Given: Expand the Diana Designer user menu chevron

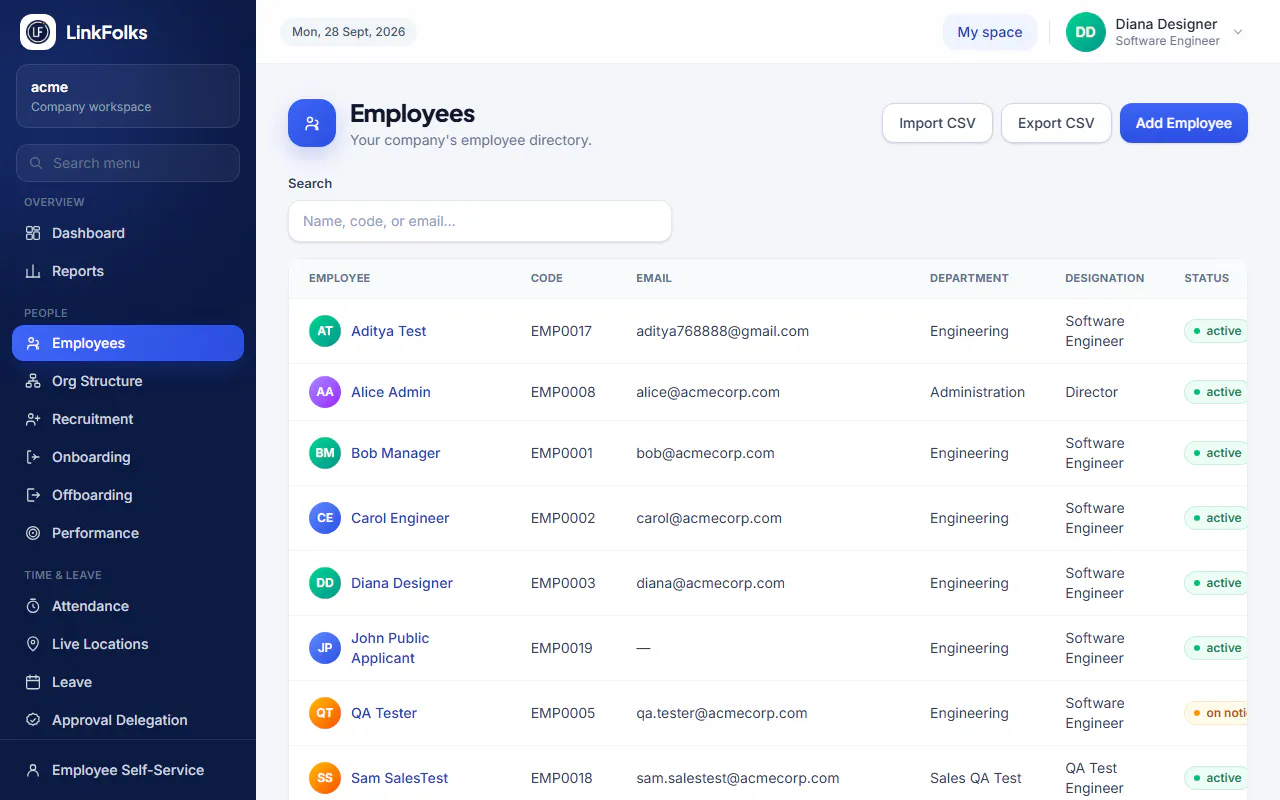Looking at the screenshot, I should 1238,32.
